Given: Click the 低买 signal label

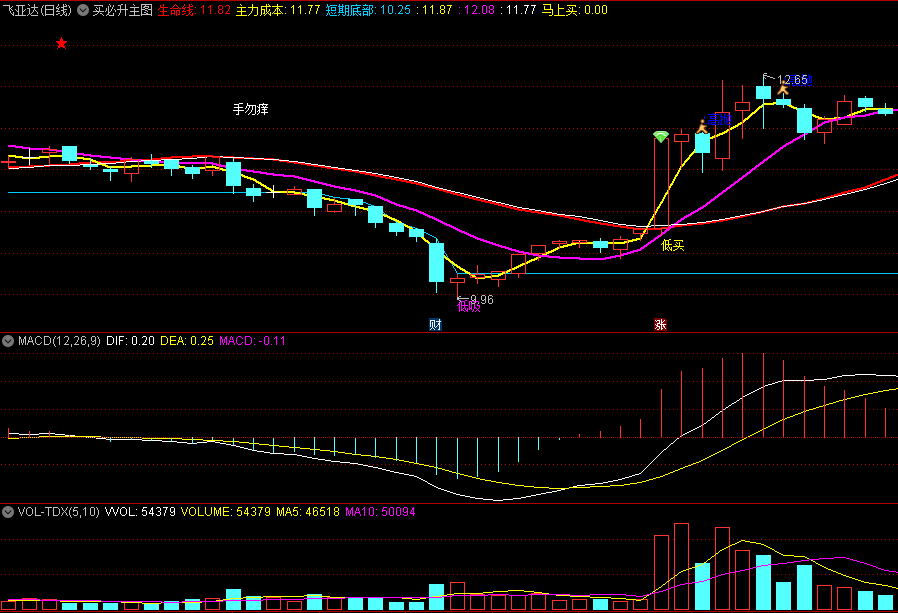Looking at the screenshot, I should (672, 245).
